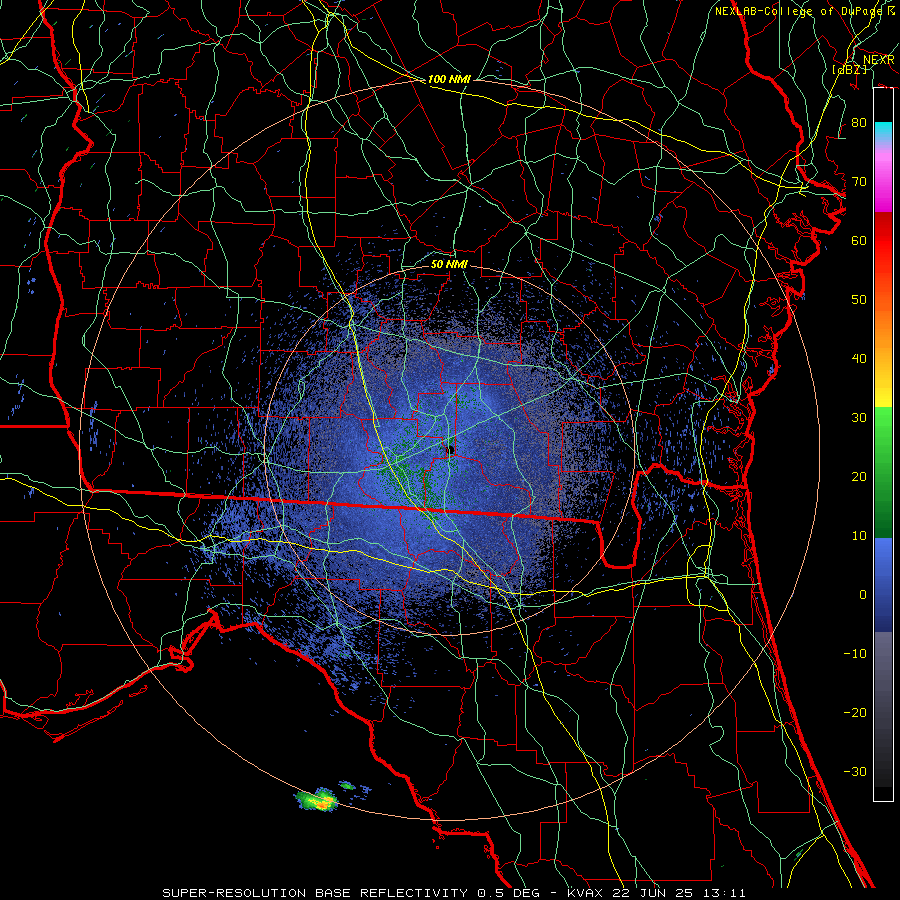The image size is (900, 900).
Task: Click the NEXR label at top right
Action: pos(879,60)
